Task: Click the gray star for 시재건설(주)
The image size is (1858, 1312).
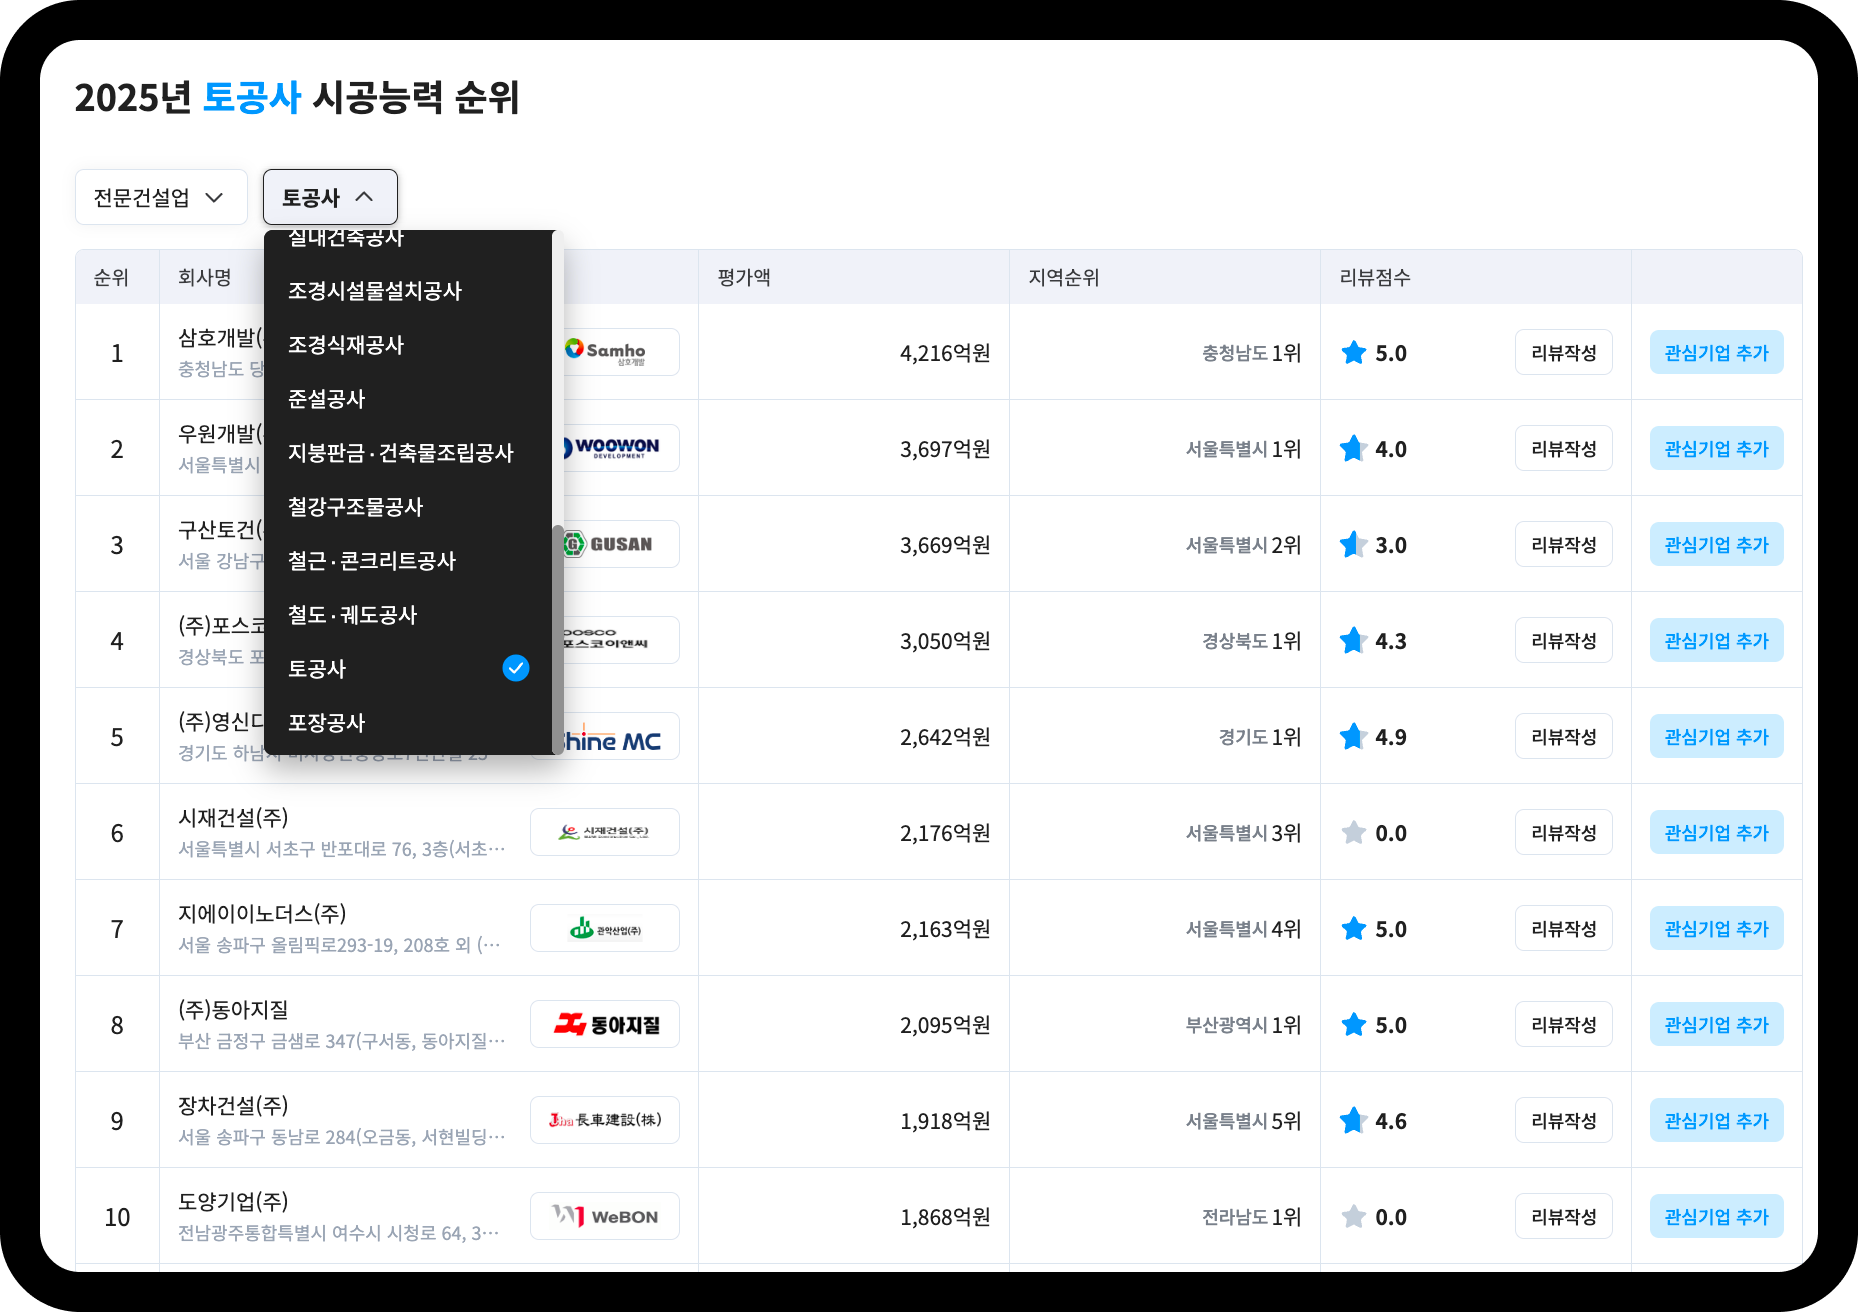Action: click(x=1354, y=833)
